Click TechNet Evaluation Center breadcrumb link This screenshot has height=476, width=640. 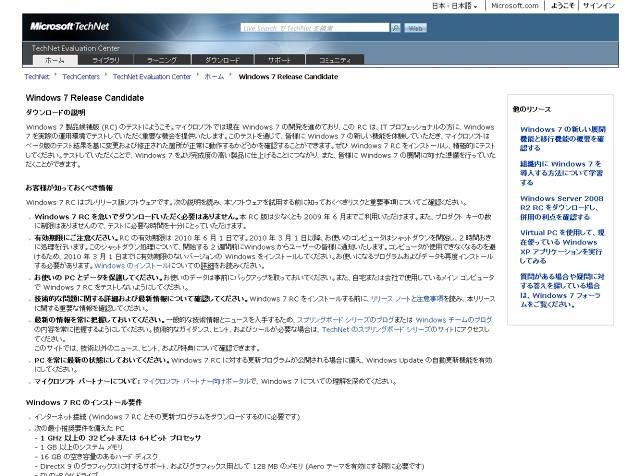point(152,77)
